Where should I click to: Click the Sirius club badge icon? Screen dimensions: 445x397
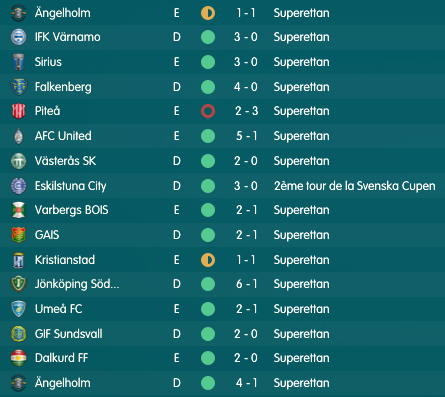point(18,62)
